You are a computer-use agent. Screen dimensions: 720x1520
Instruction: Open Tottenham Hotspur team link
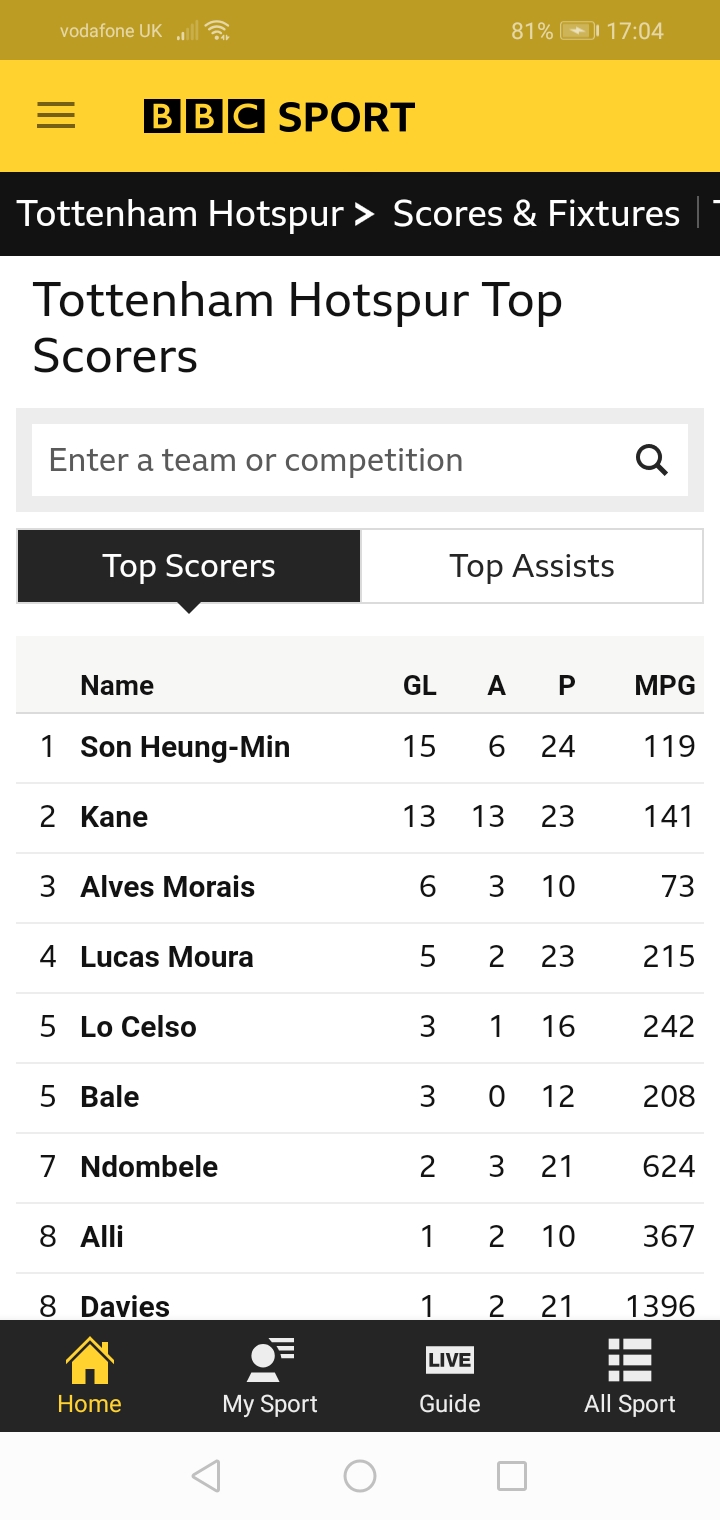[x=180, y=214]
